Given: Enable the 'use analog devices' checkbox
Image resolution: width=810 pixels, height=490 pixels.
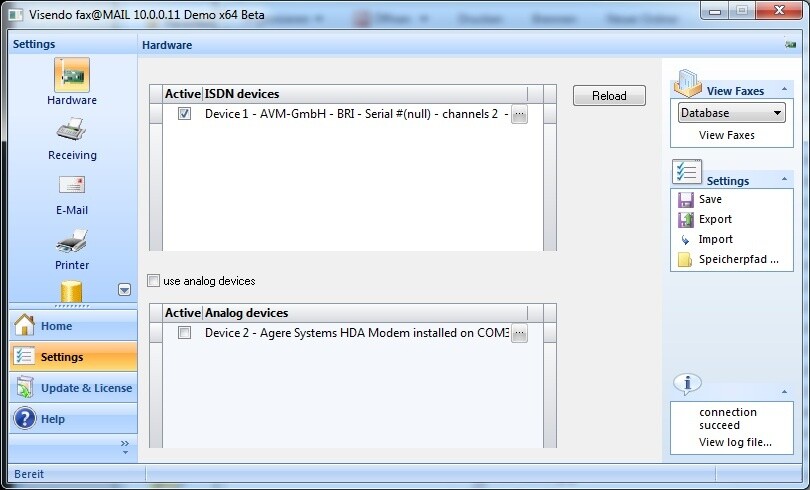Looking at the screenshot, I should pos(154,281).
